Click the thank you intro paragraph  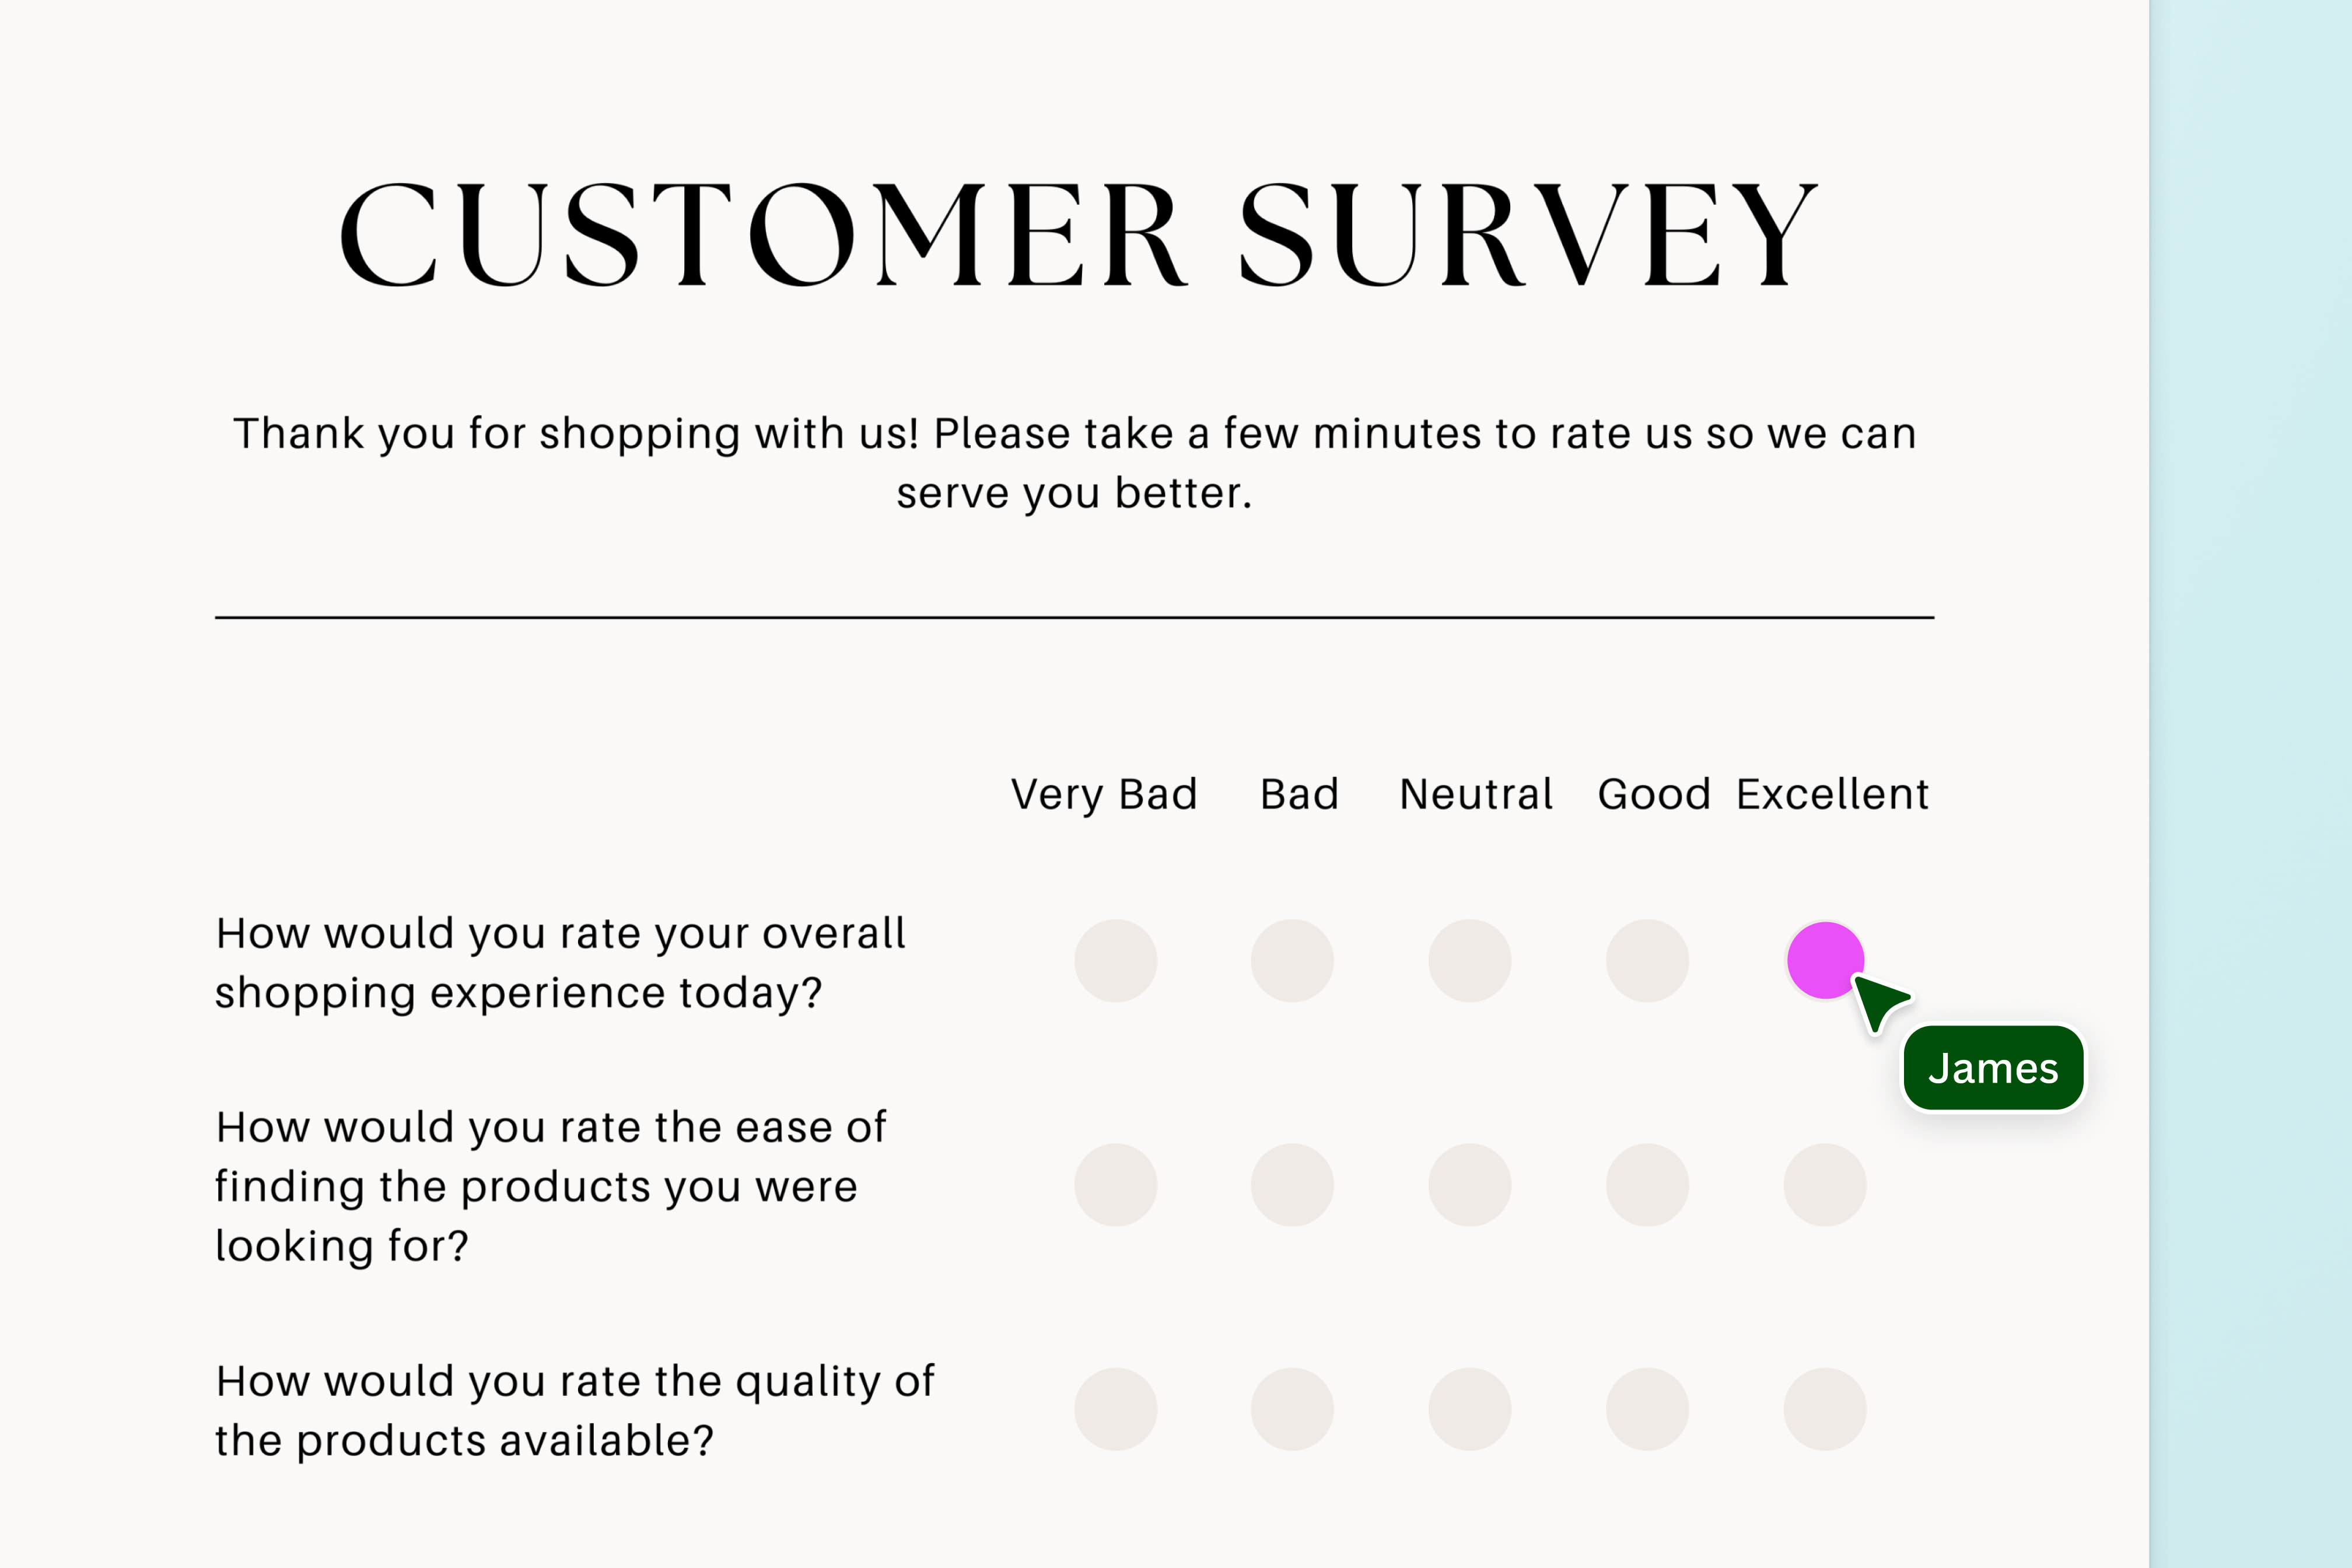point(1075,463)
